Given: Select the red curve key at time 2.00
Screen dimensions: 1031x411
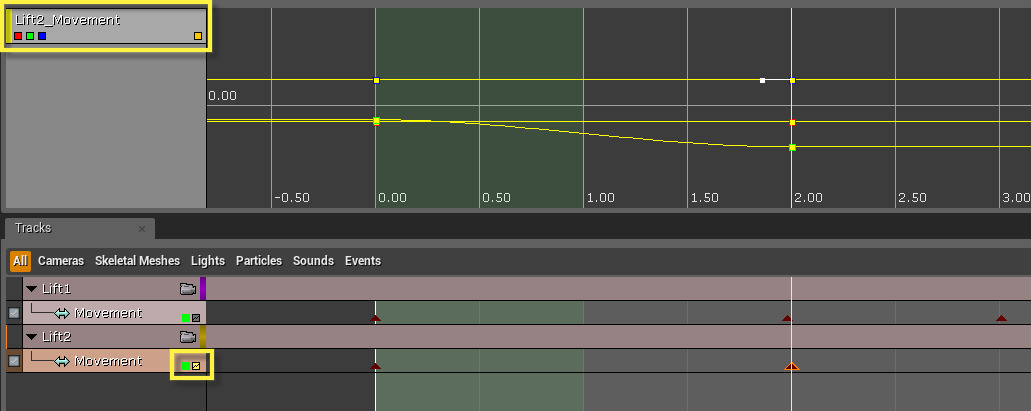Looking at the screenshot, I should pyautogui.click(x=792, y=122).
